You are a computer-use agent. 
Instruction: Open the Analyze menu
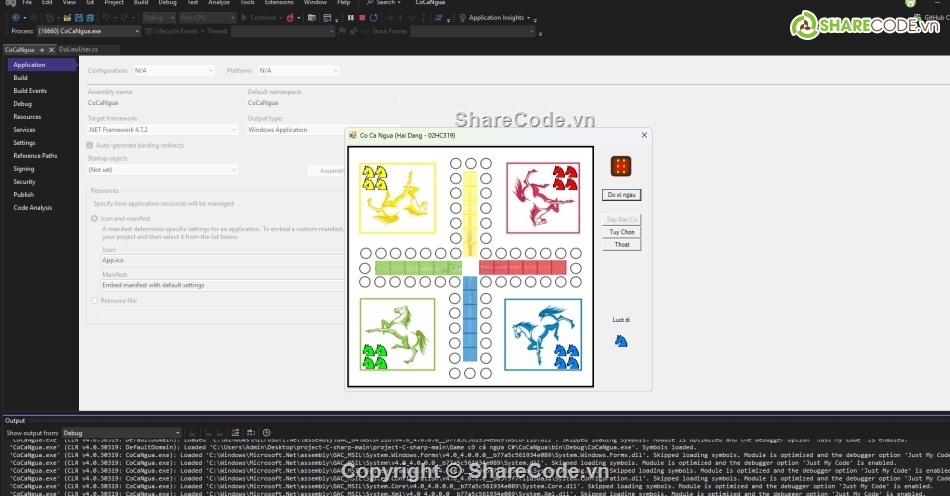[x=219, y=3]
